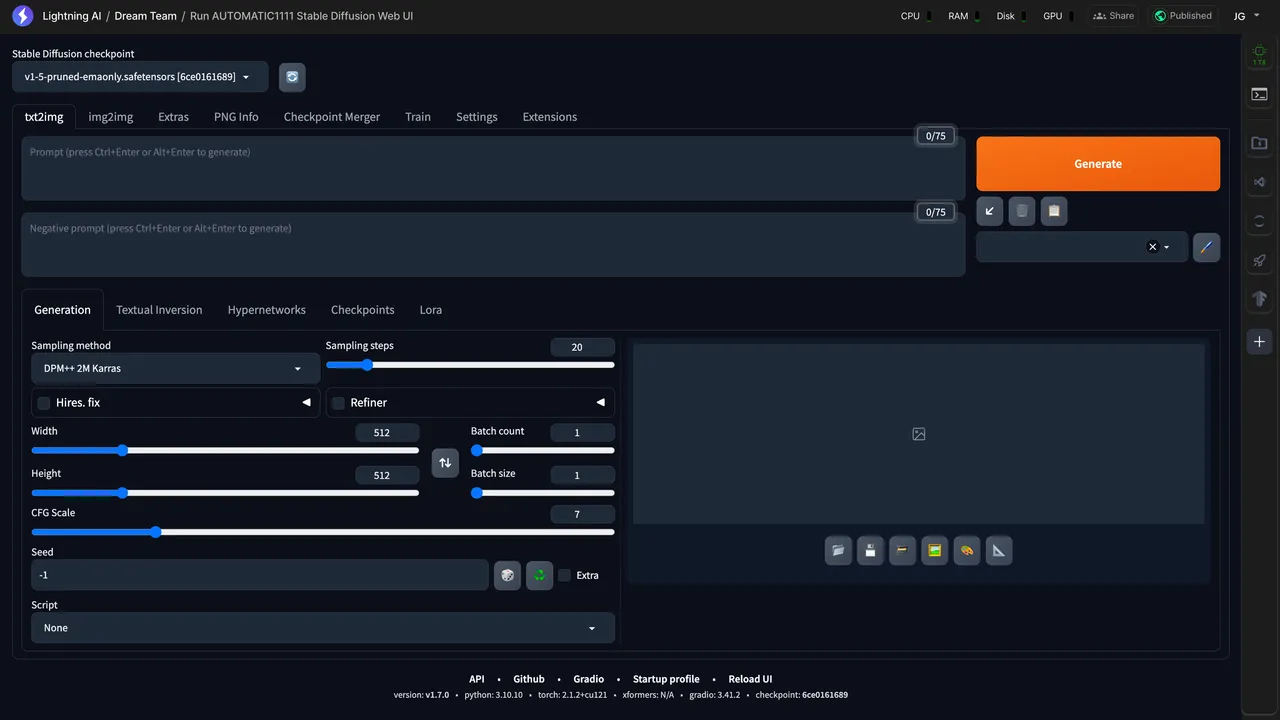Open the styles dropdown arrow
1280x720 pixels.
click(1166, 247)
